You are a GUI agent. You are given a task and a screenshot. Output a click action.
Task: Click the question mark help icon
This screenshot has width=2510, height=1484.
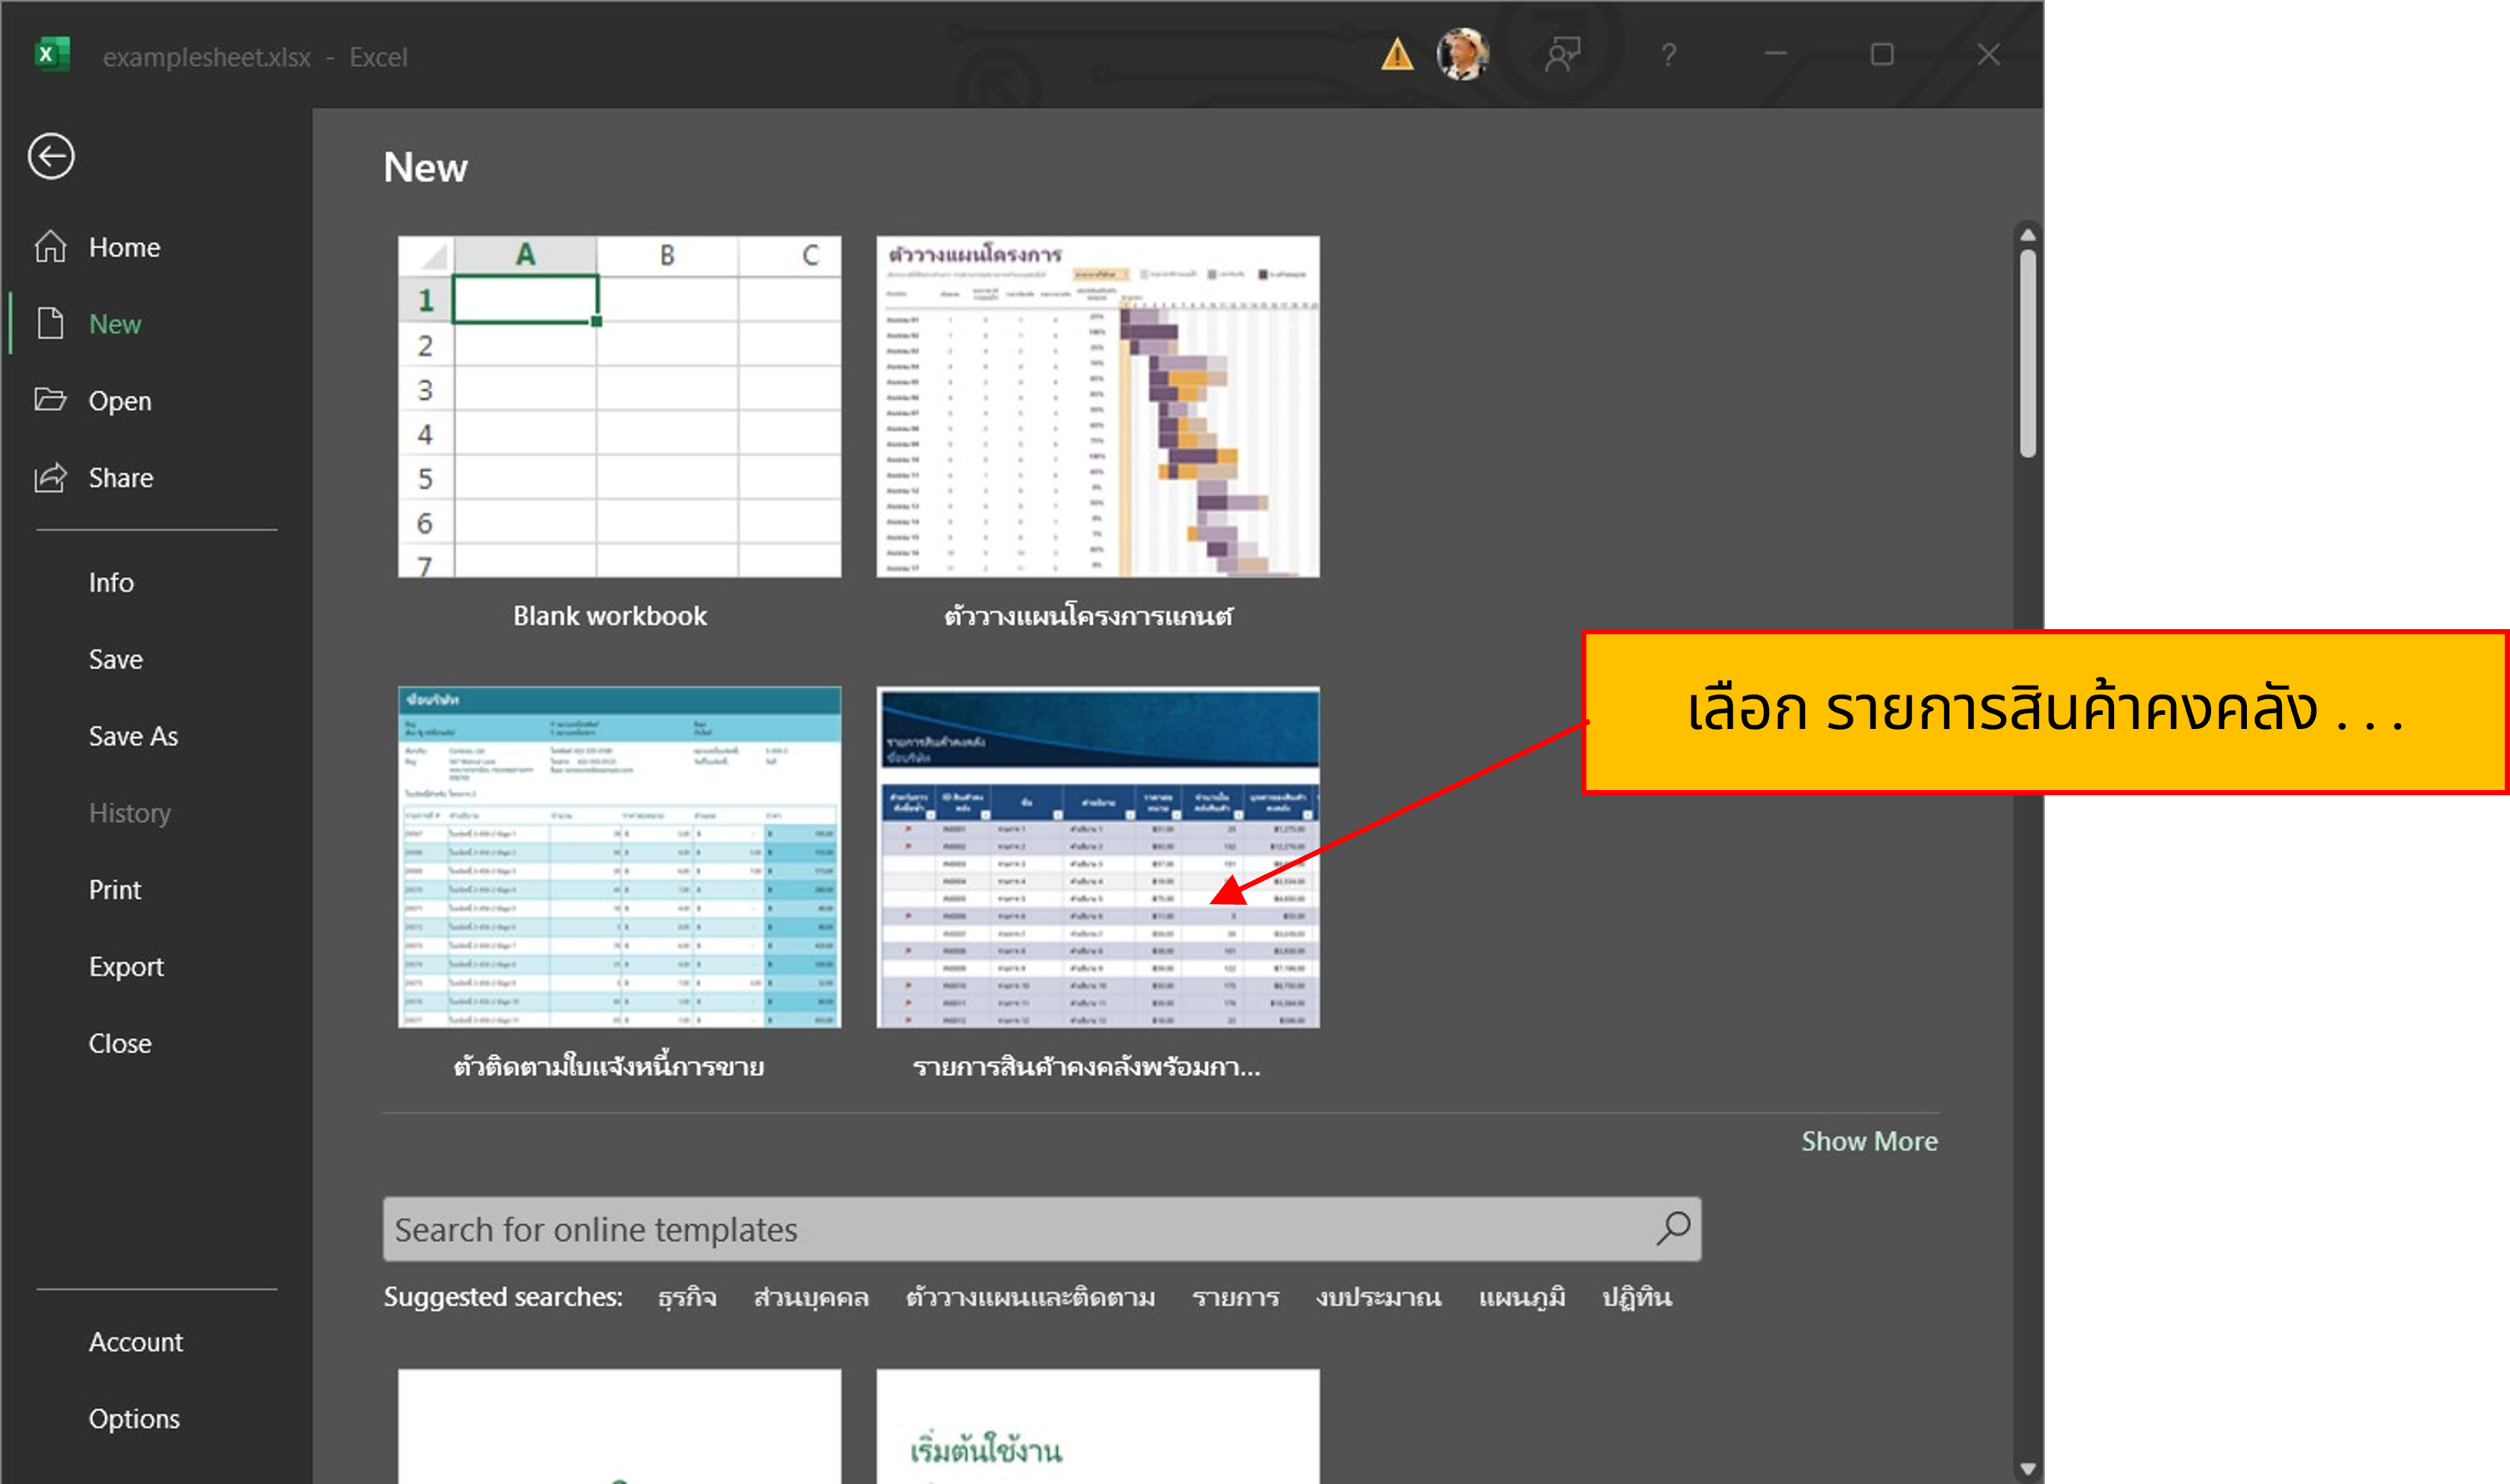click(1668, 54)
